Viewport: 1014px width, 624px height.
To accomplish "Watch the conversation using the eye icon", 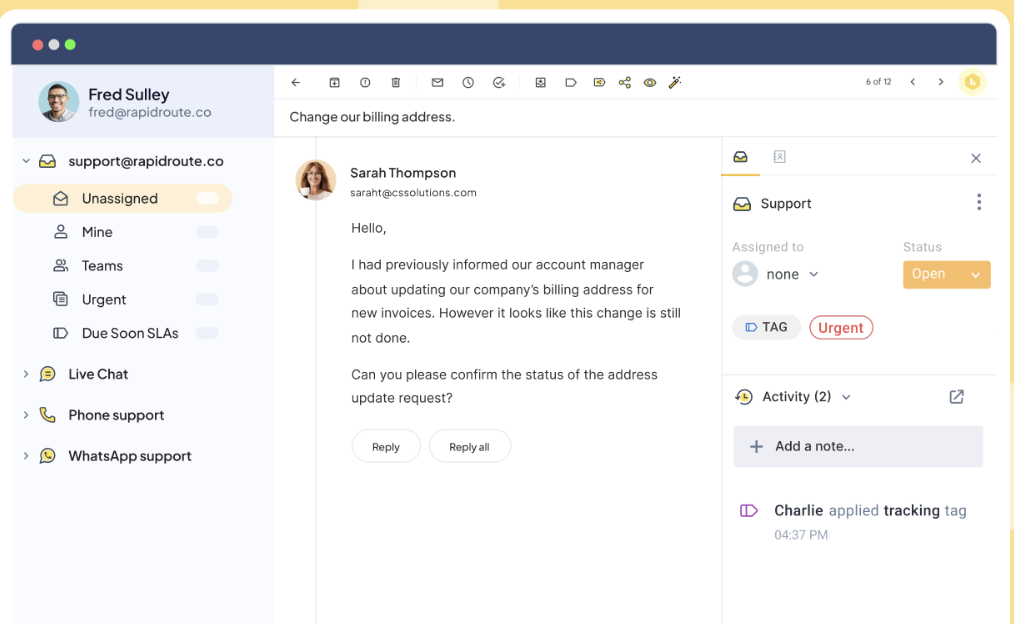I will click(x=650, y=82).
